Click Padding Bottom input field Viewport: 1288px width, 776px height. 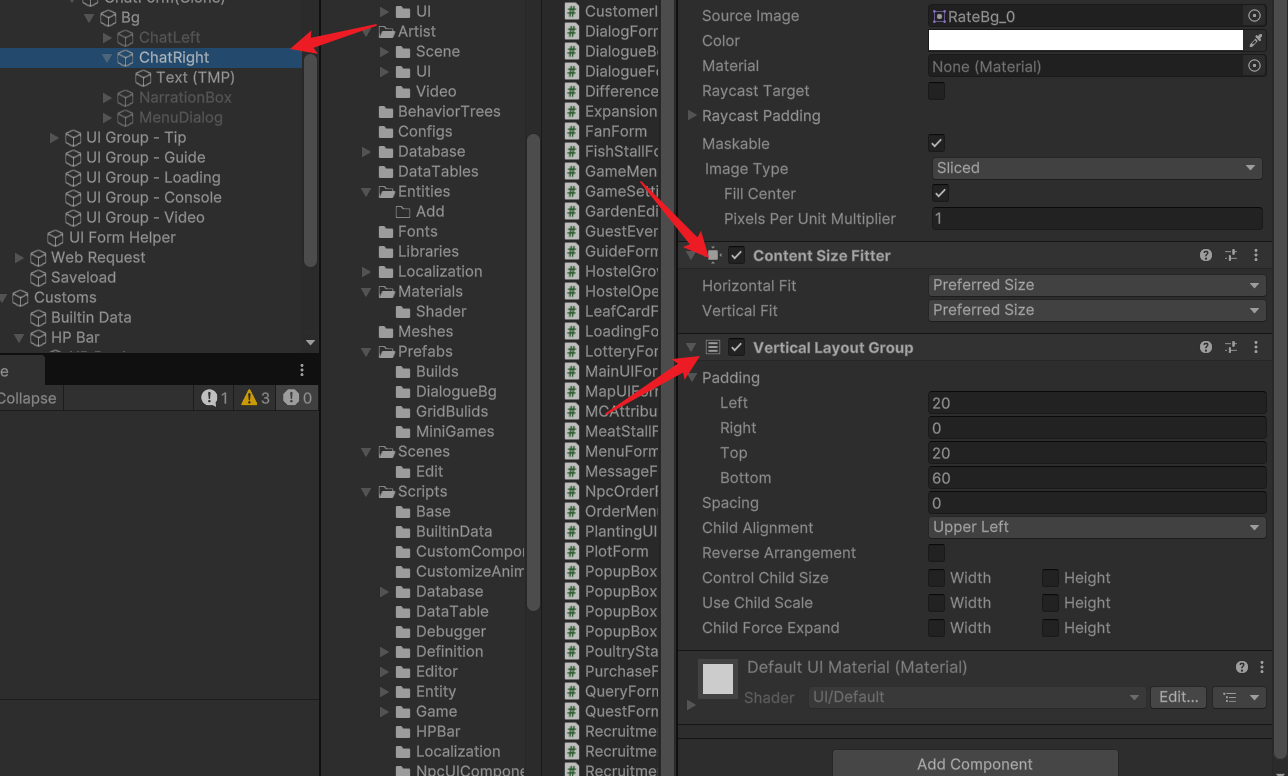(1097, 478)
